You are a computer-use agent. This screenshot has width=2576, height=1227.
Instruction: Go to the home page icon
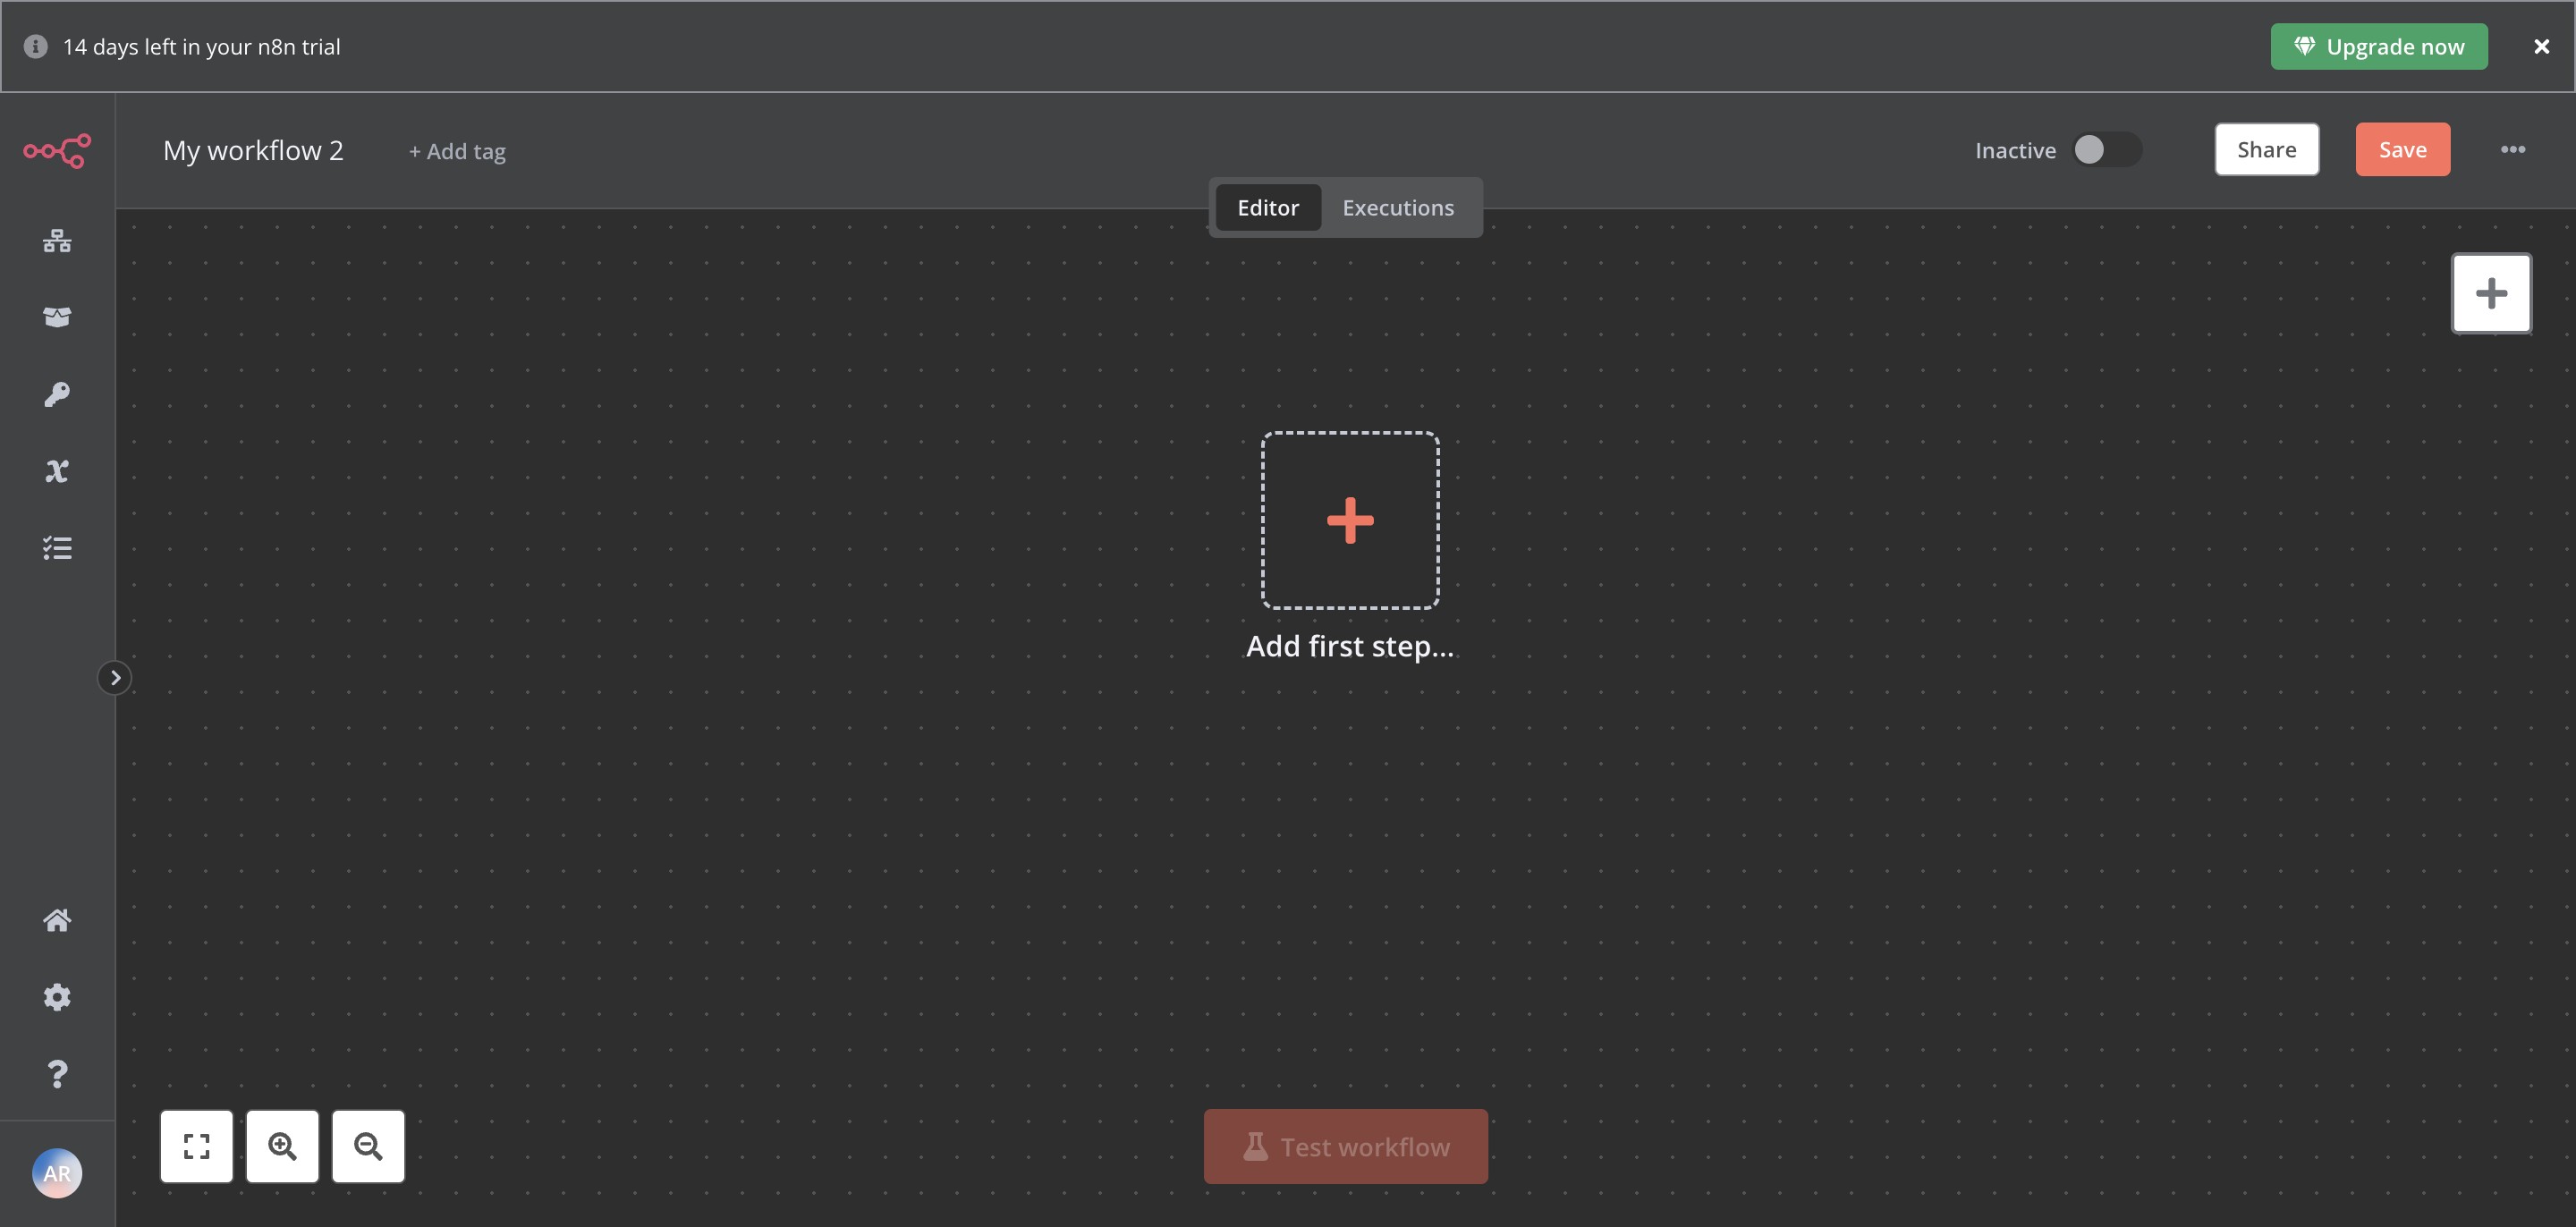57,920
